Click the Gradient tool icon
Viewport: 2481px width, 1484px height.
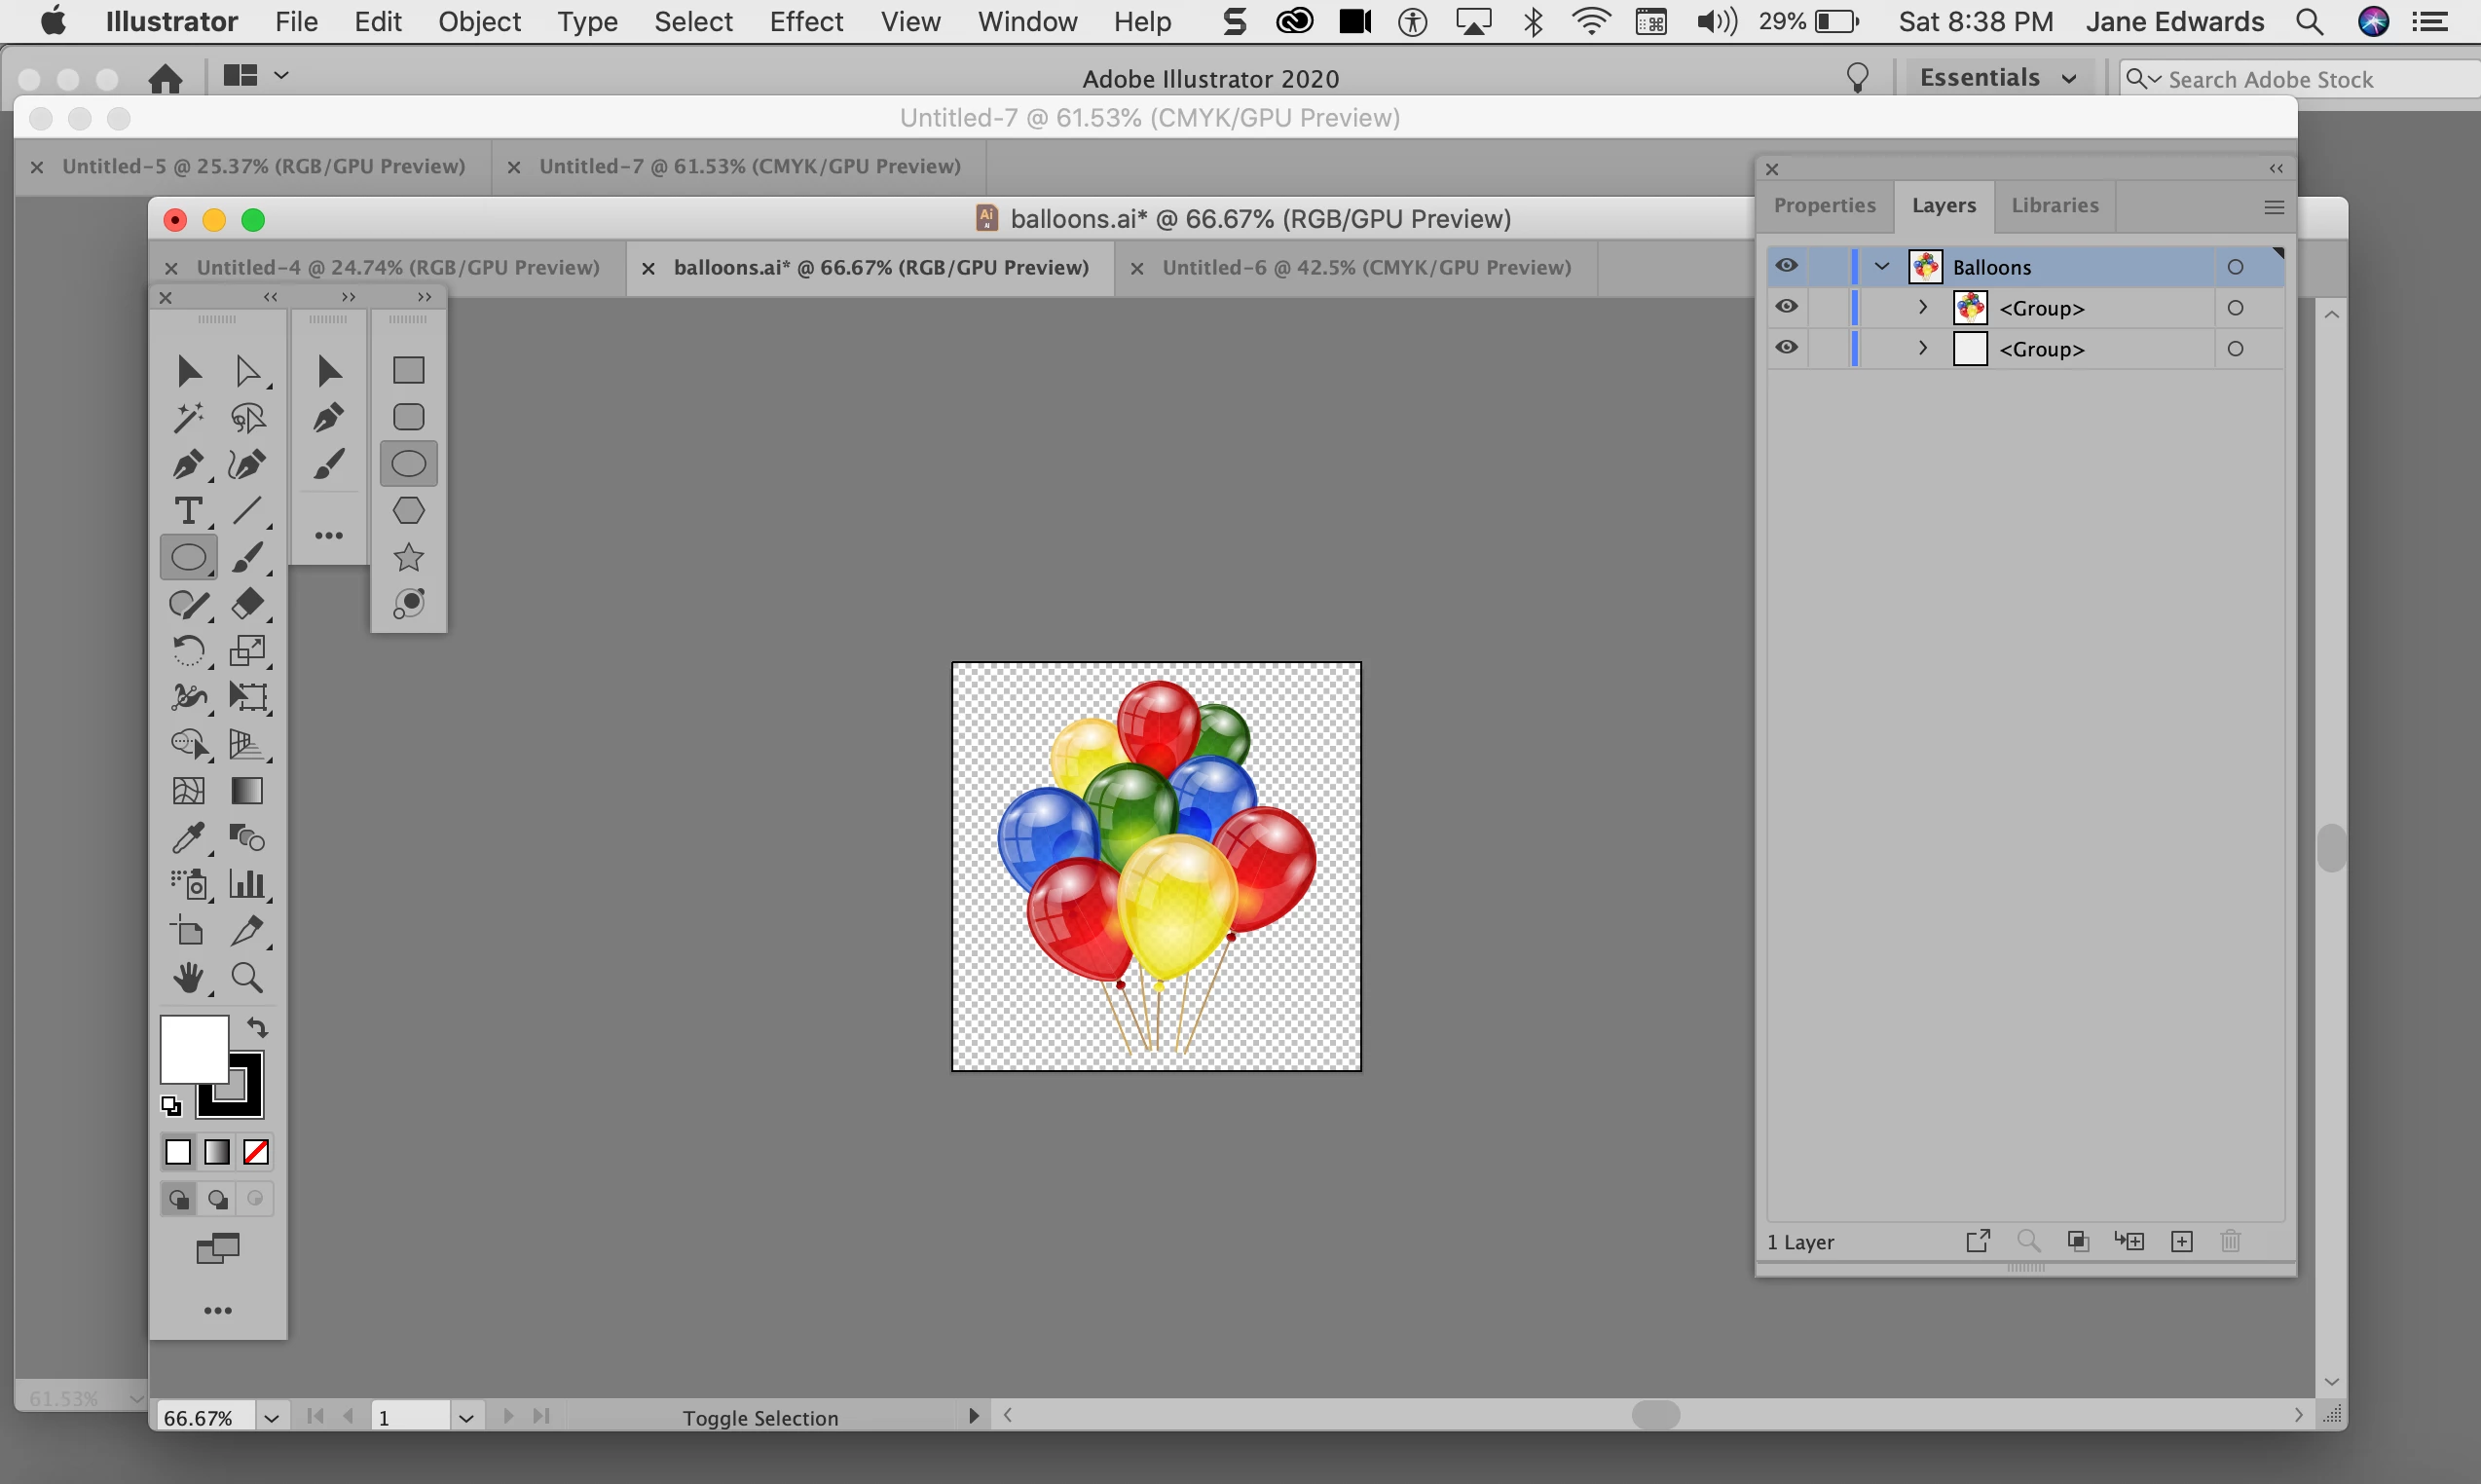tap(247, 791)
